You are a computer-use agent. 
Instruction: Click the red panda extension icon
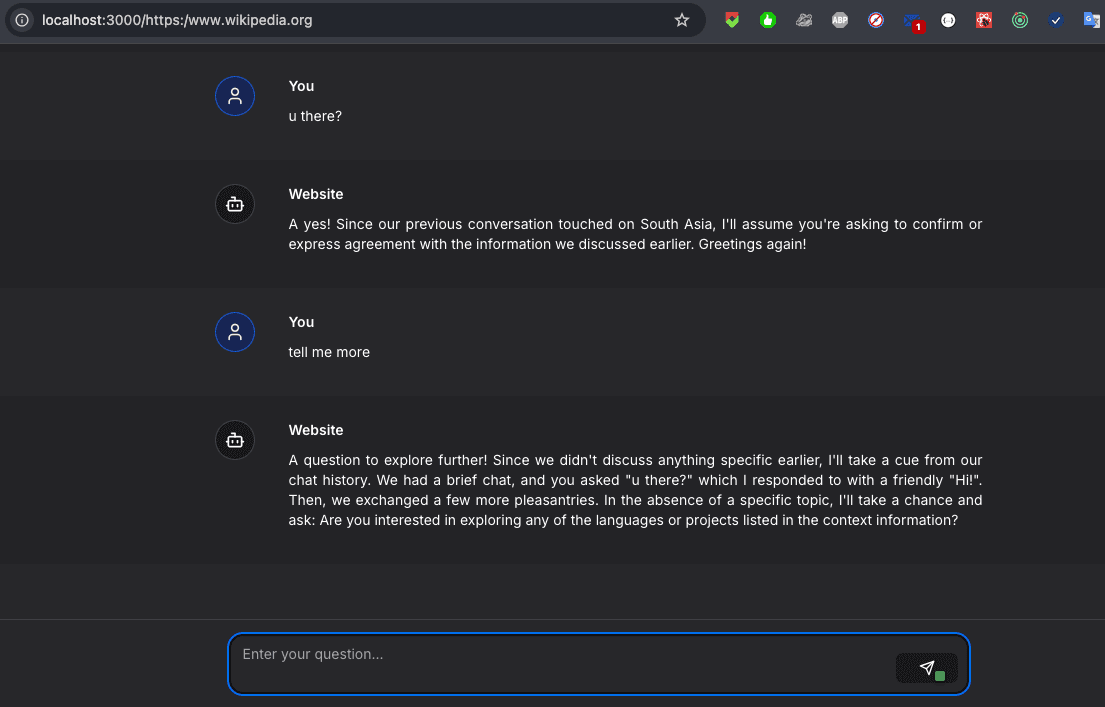click(x=983, y=19)
